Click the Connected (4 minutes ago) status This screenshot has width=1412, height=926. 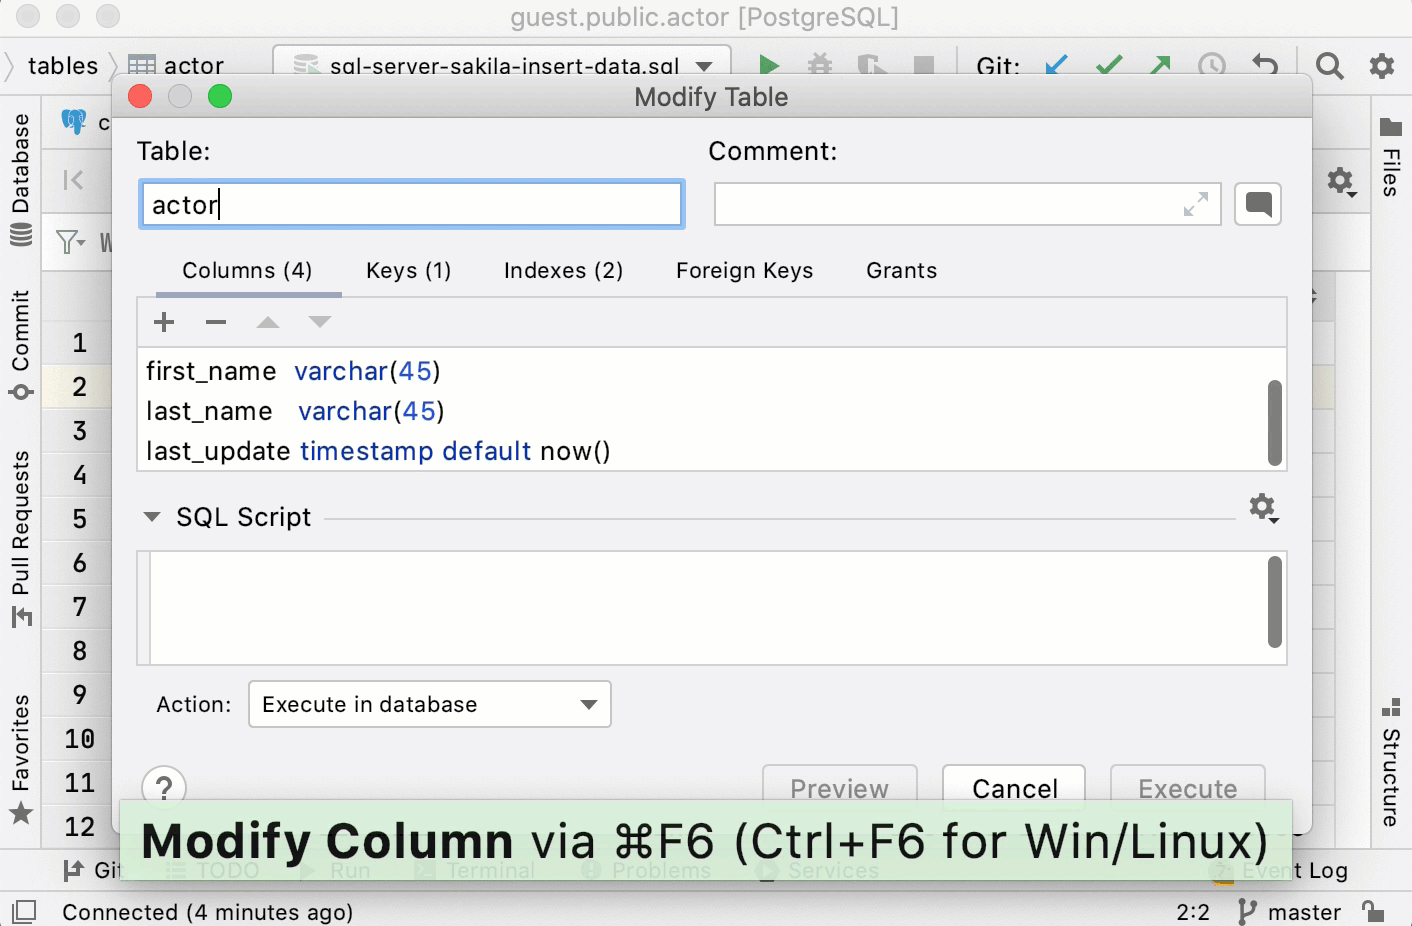point(207,911)
